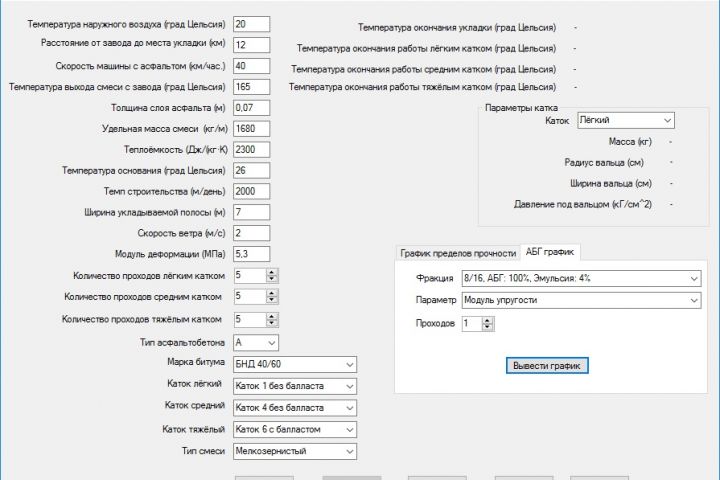Click the wind speed field containing 2

251,233
